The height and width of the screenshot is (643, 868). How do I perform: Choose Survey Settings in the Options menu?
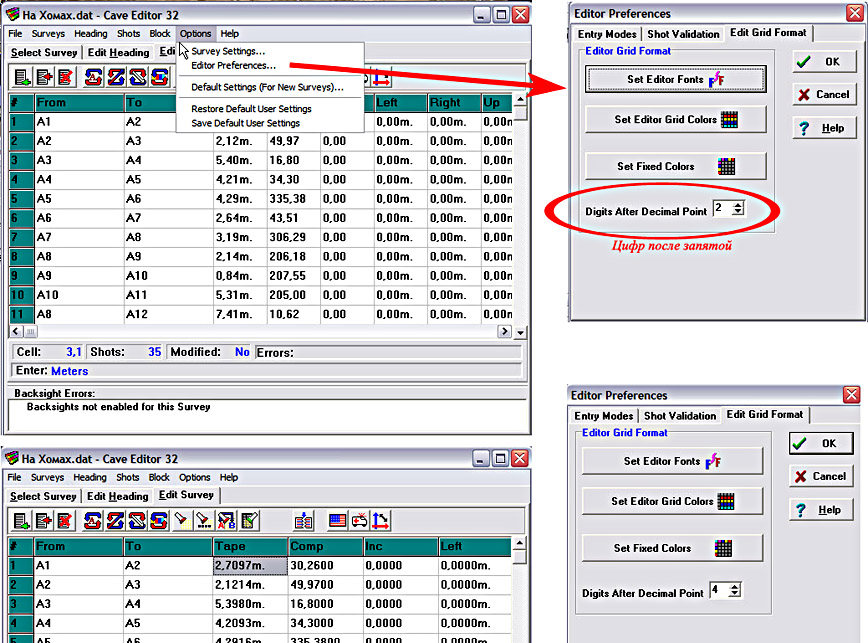point(228,51)
